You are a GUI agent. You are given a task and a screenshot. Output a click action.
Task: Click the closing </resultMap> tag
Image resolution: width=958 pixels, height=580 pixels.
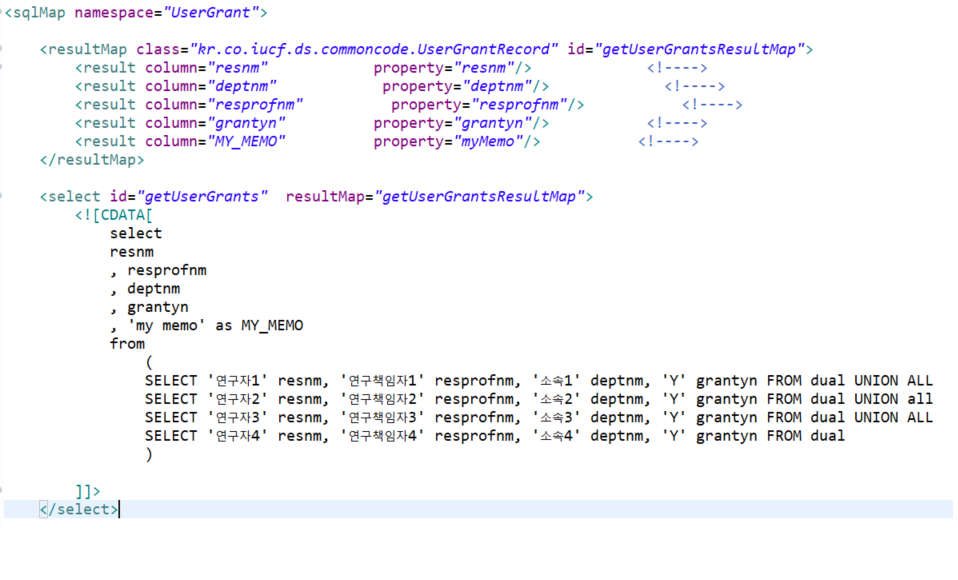click(92, 160)
